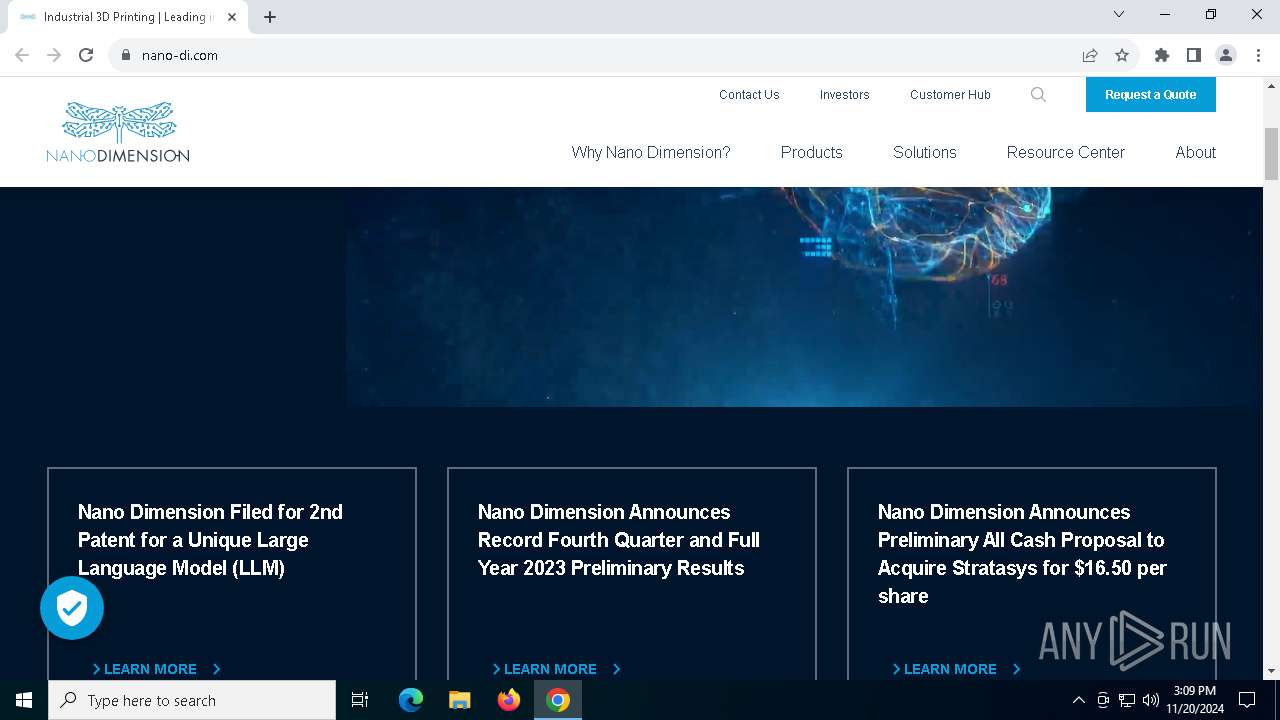This screenshot has width=1280, height=720.
Task: Open the website search magnifier icon
Action: pos(1038,95)
